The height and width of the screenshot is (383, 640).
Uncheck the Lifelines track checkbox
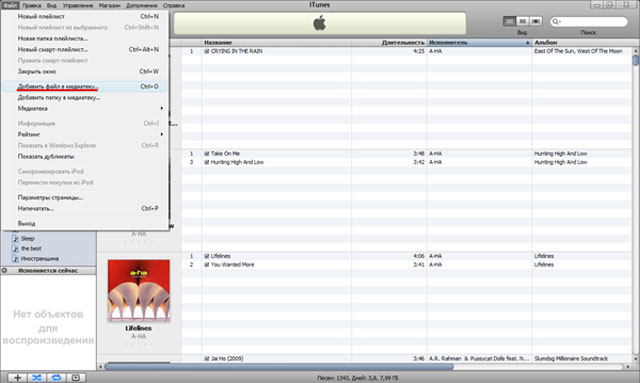pyautogui.click(x=207, y=256)
